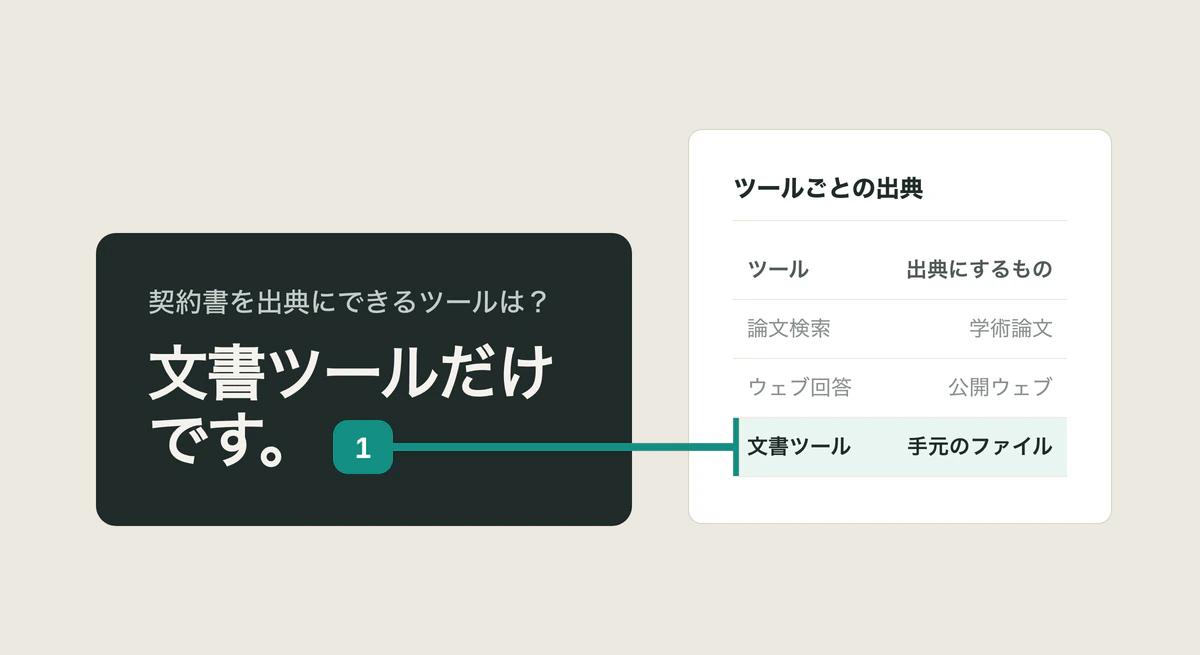Select the 'ウェブ回答' table cell

[799, 387]
